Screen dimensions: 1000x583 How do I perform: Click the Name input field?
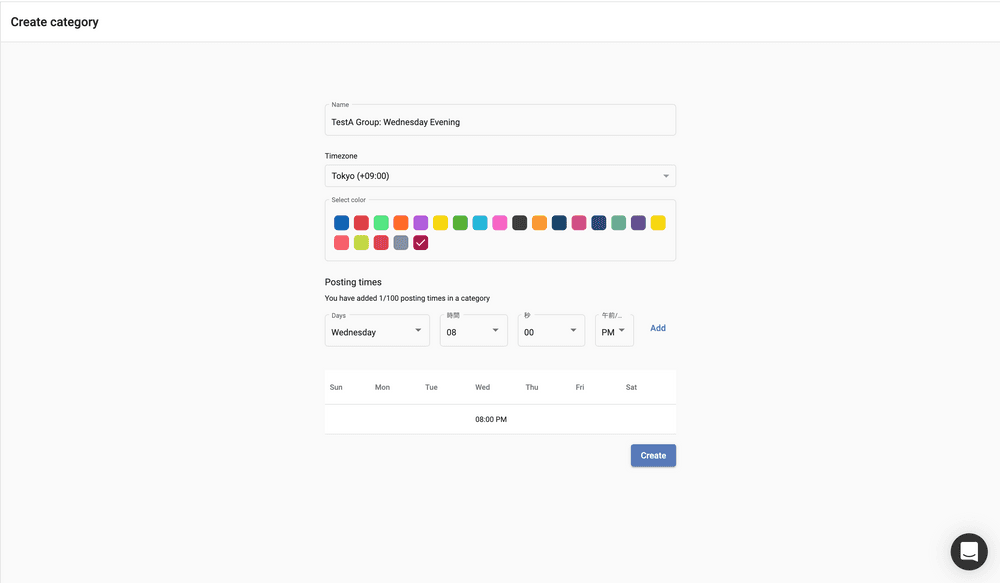500,122
